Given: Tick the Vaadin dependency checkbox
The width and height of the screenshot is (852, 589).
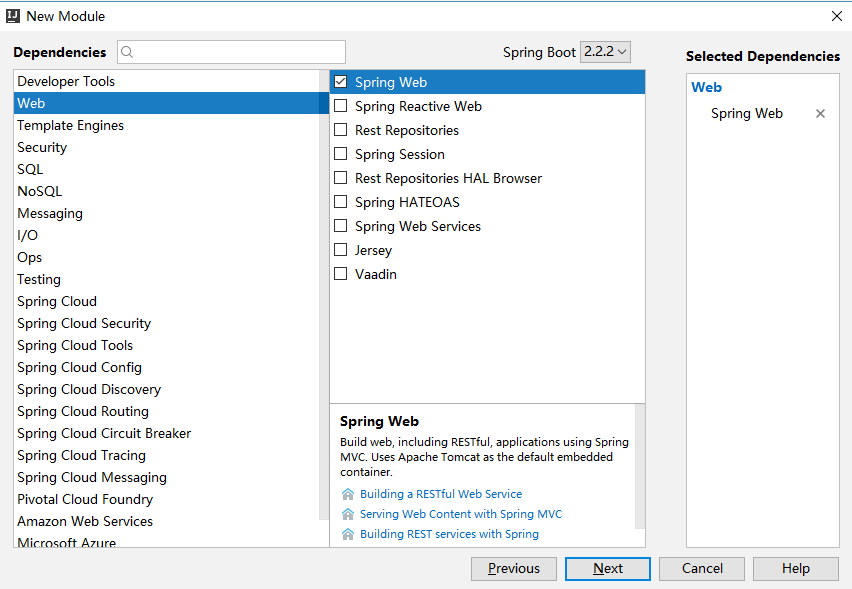Looking at the screenshot, I should click(x=341, y=274).
